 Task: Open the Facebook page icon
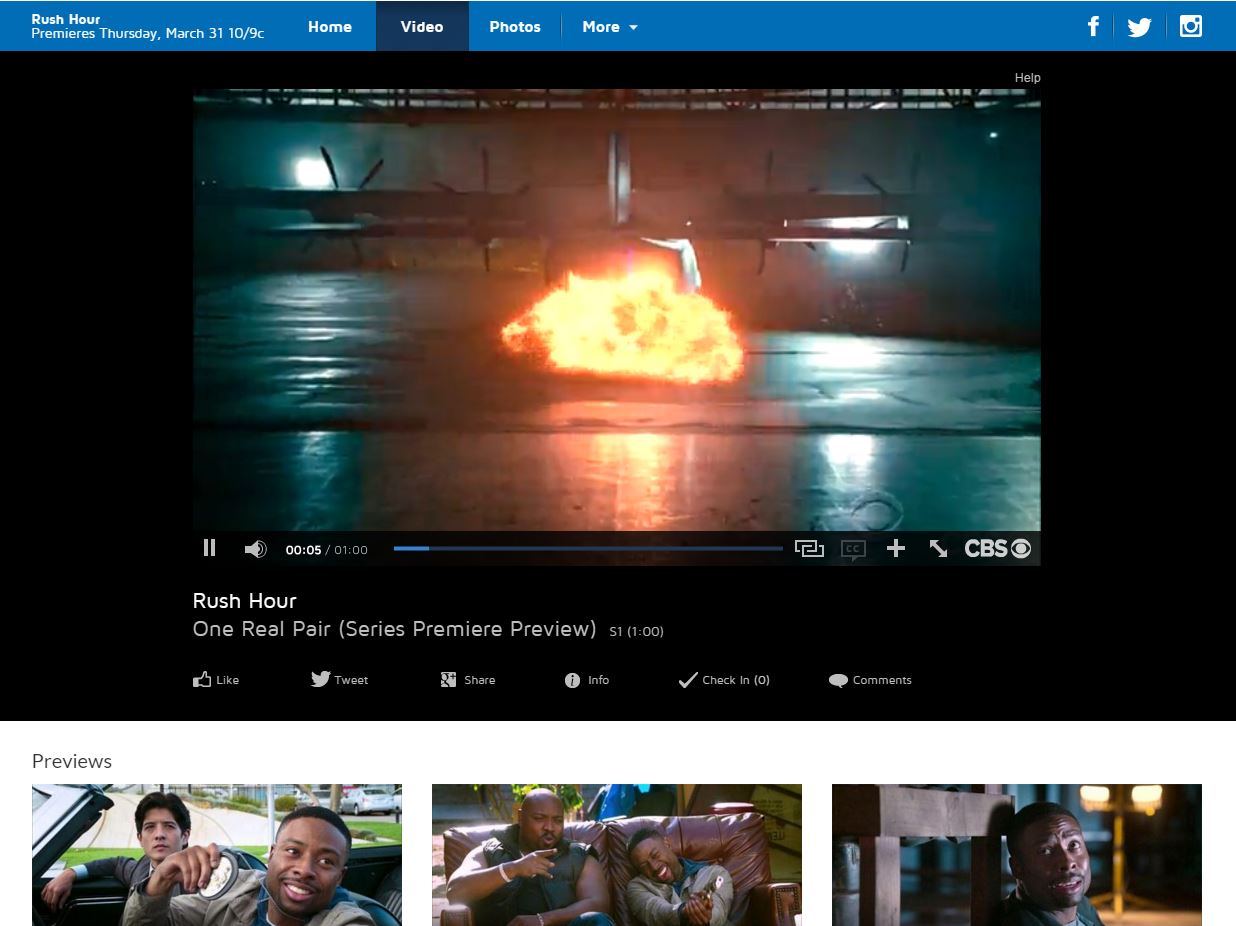(x=1094, y=26)
